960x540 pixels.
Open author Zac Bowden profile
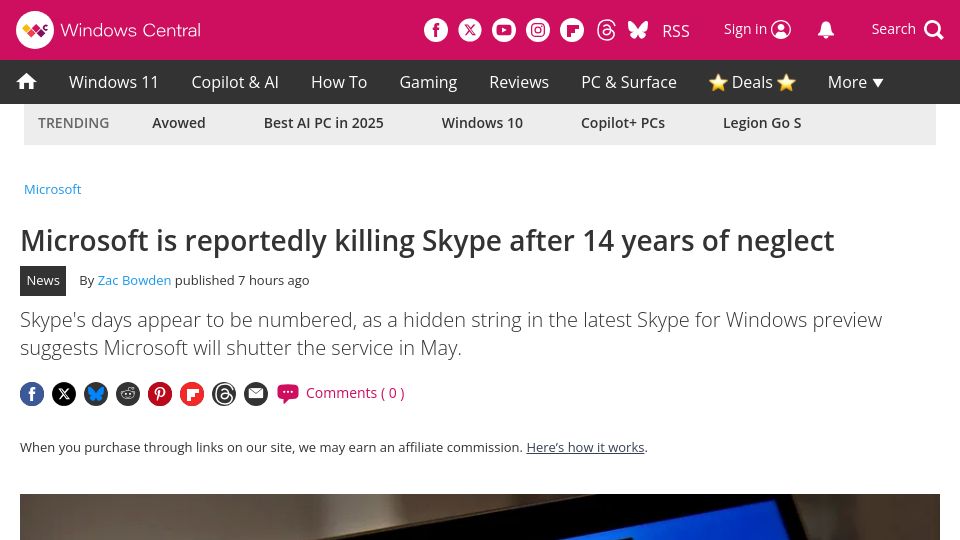click(x=134, y=280)
